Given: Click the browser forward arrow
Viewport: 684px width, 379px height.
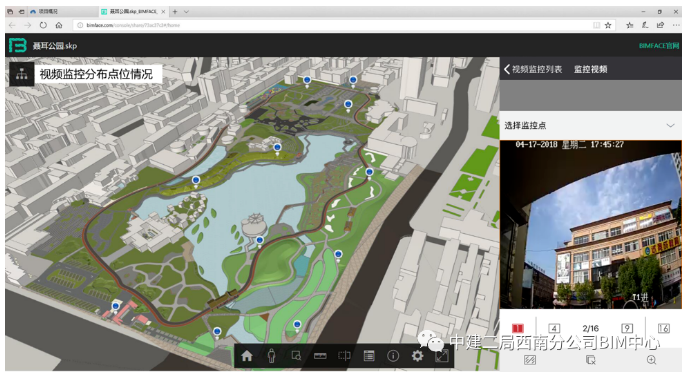Looking at the screenshot, I should pos(27,25).
